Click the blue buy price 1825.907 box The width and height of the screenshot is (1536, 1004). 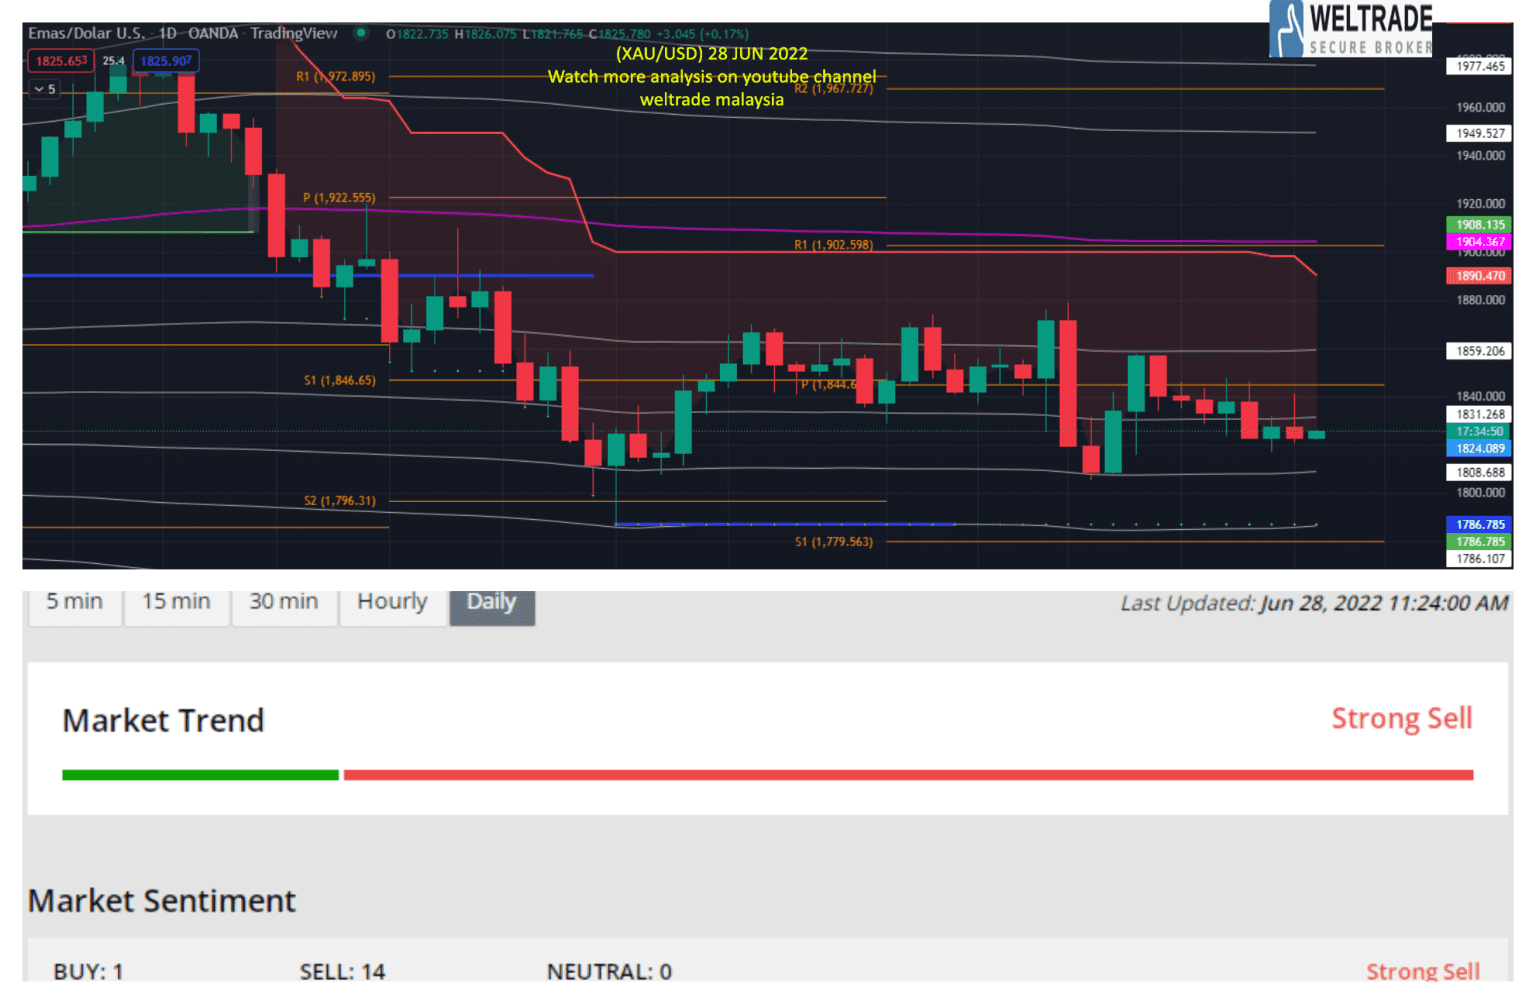[166, 61]
